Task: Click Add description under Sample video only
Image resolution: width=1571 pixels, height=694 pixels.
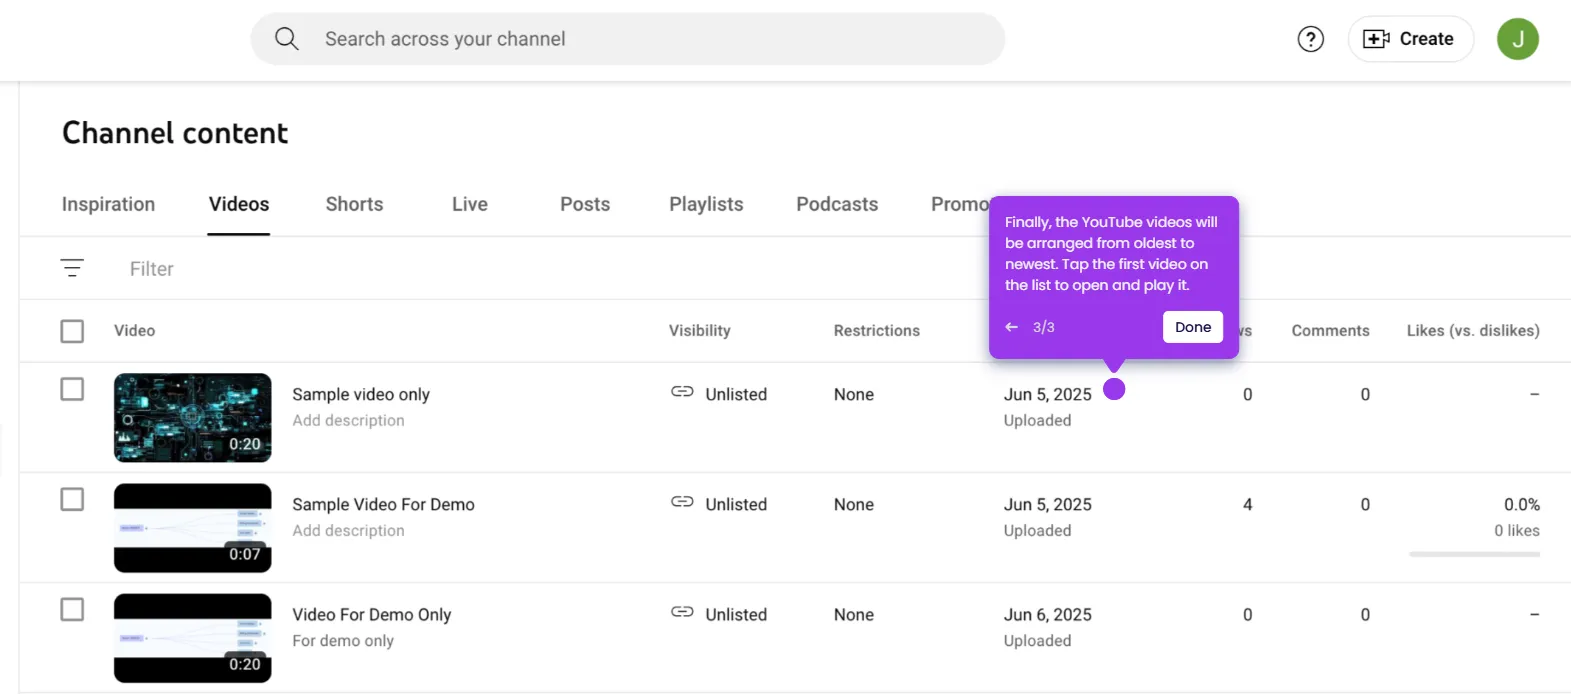Action: [x=348, y=420]
